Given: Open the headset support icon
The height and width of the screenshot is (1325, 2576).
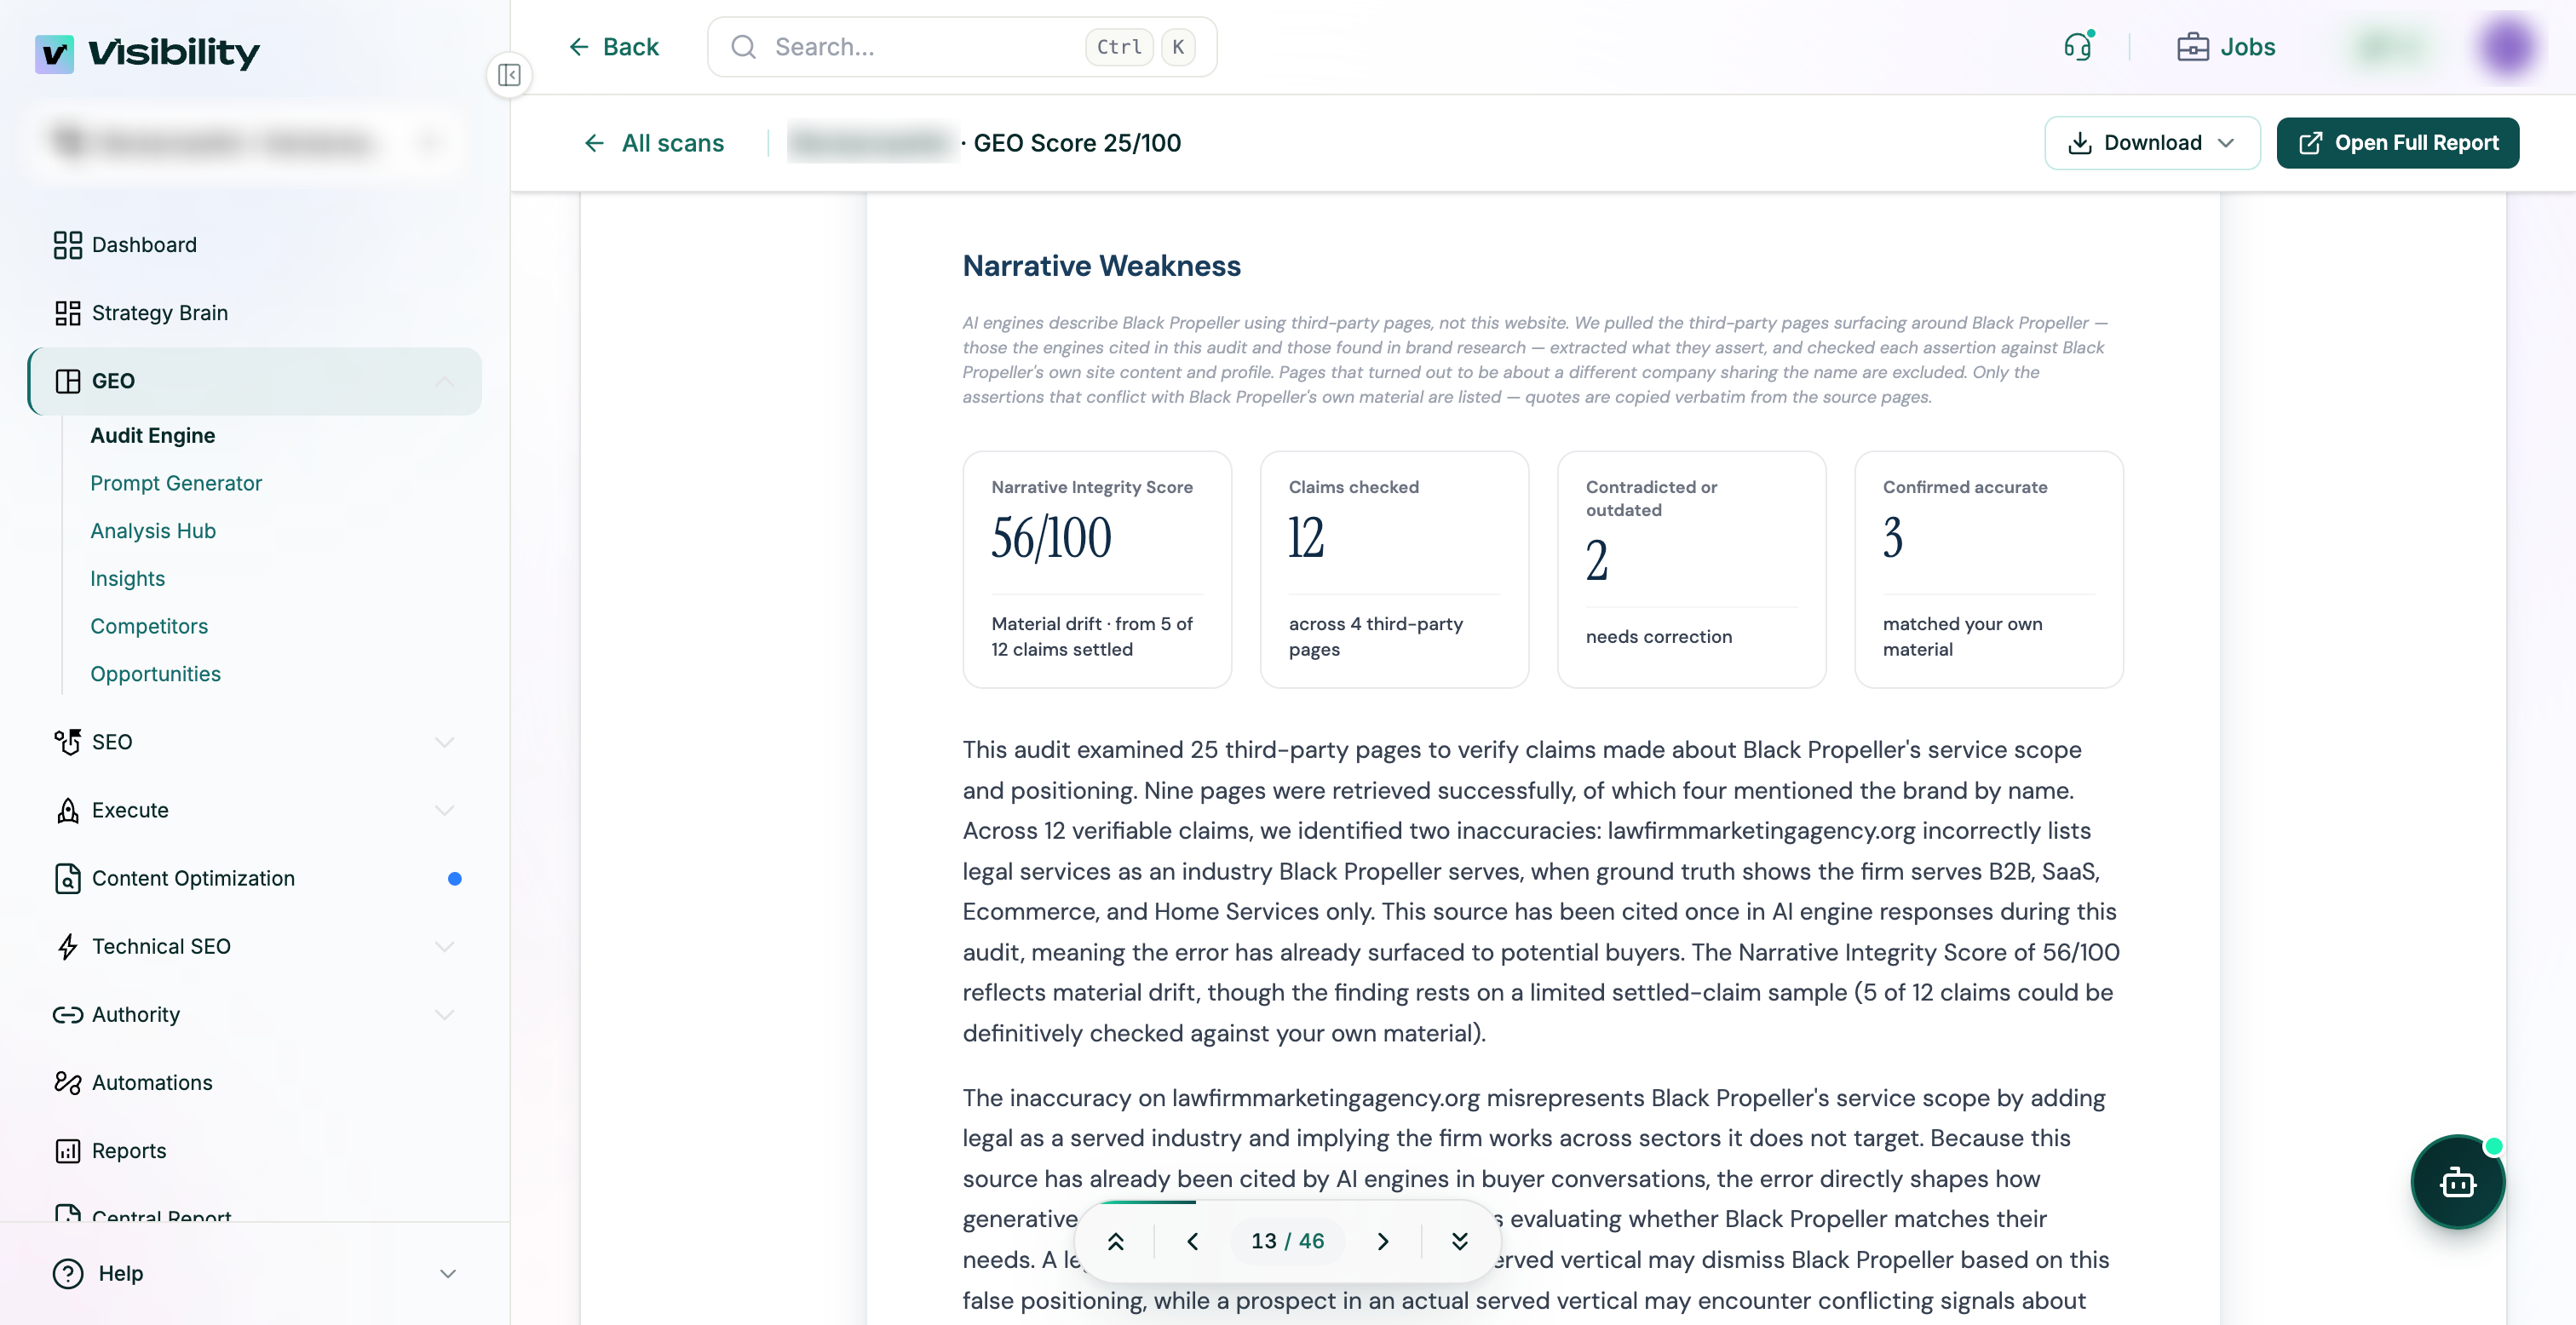Looking at the screenshot, I should point(2078,46).
